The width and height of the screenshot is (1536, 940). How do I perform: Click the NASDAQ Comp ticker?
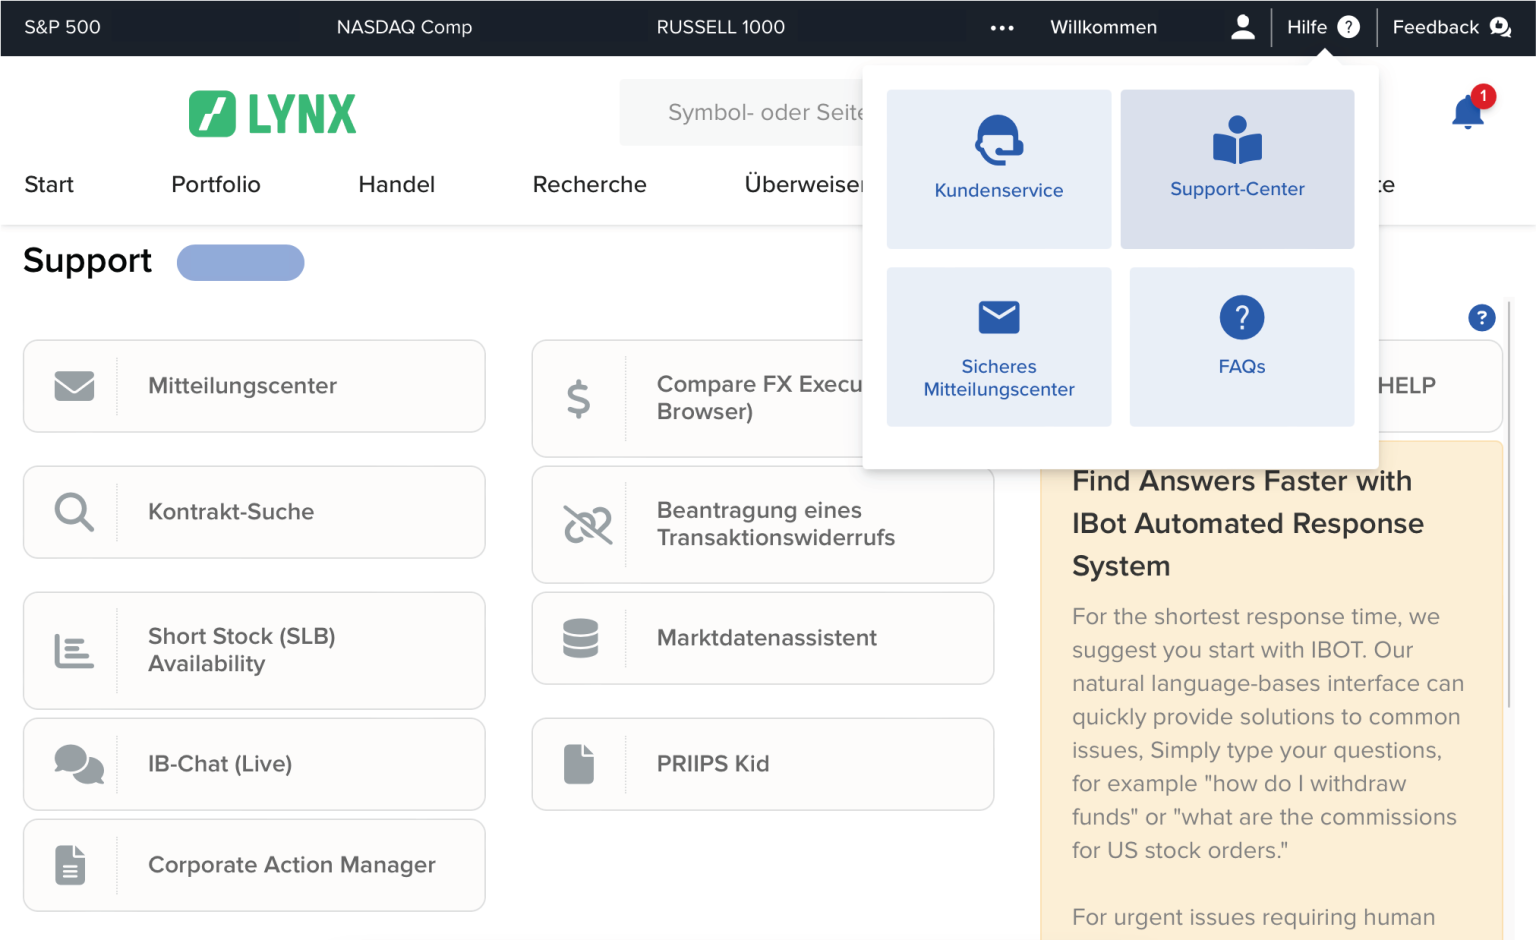point(404,27)
